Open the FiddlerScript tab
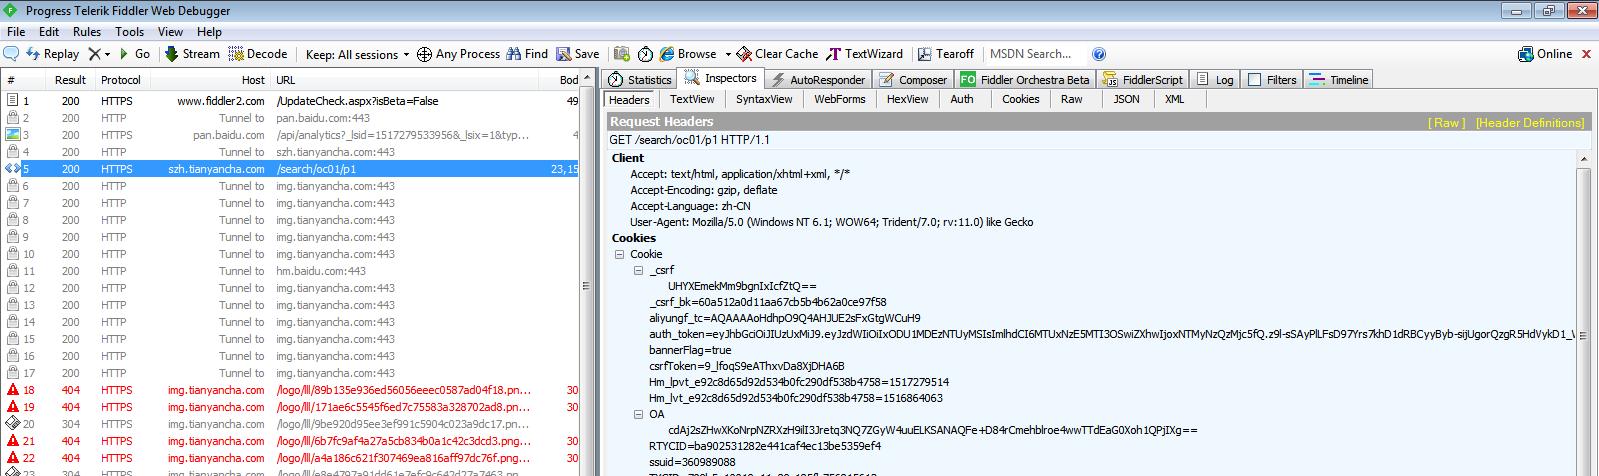 tap(1143, 80)
